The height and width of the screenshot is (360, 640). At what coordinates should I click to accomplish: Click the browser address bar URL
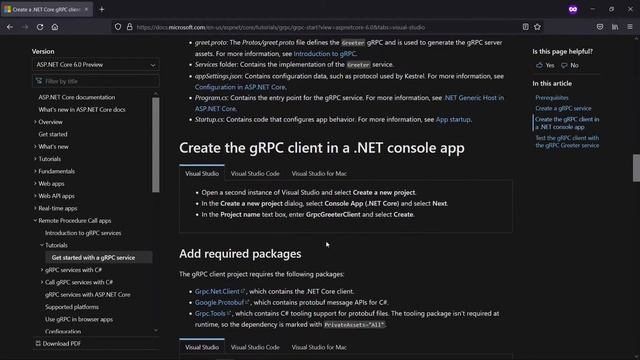click(x=281, y=27)
